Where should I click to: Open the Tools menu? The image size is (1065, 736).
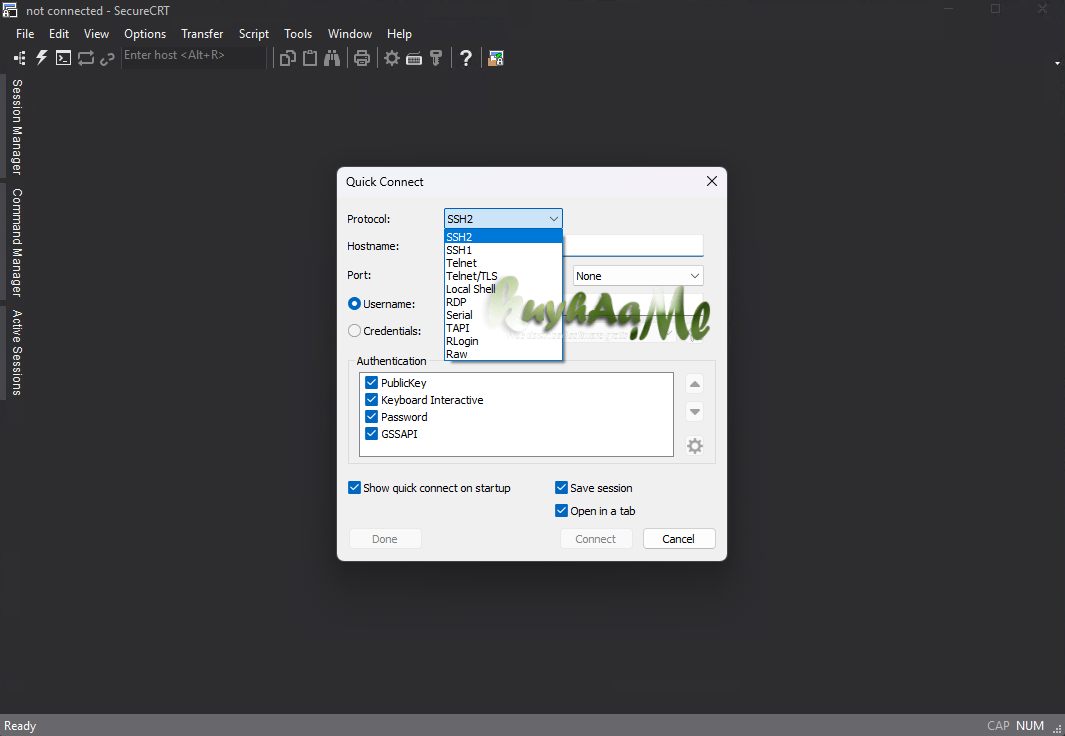[x=298, y=33]
